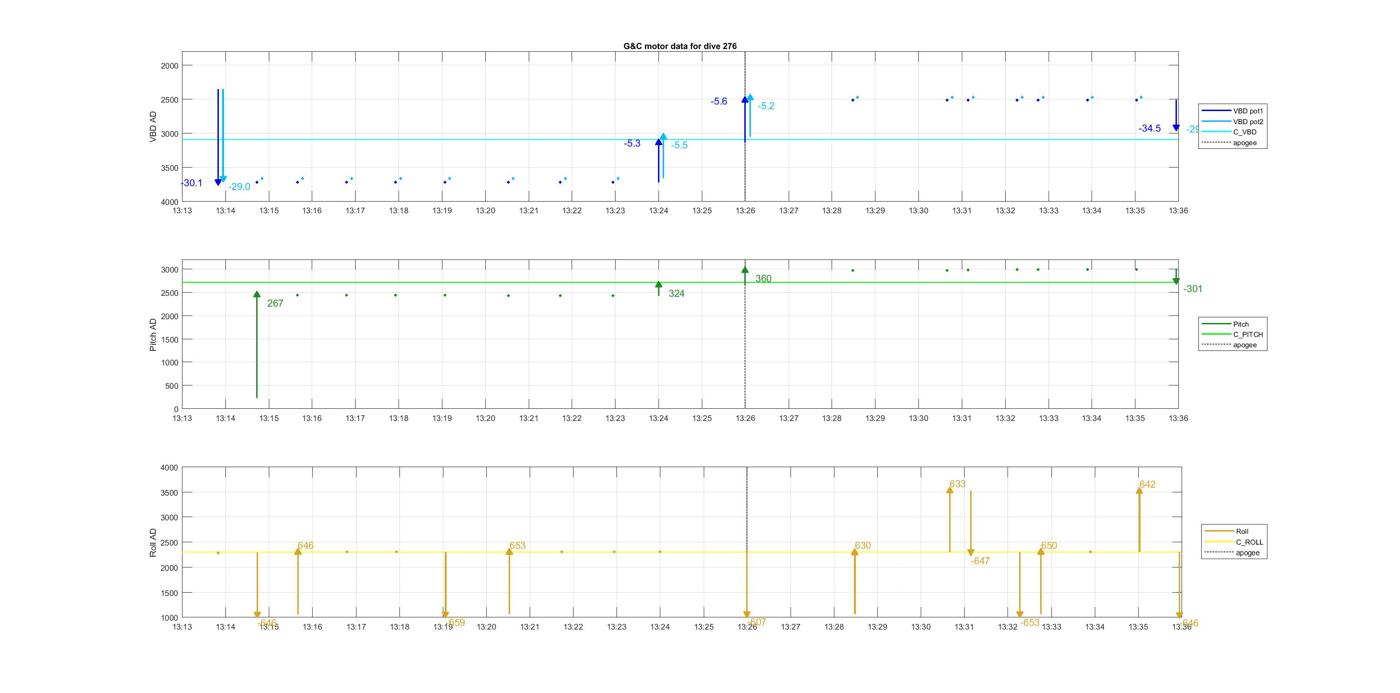Click the '324' pitch data label
Screen dimensions: 1400x693
[677, 294]
